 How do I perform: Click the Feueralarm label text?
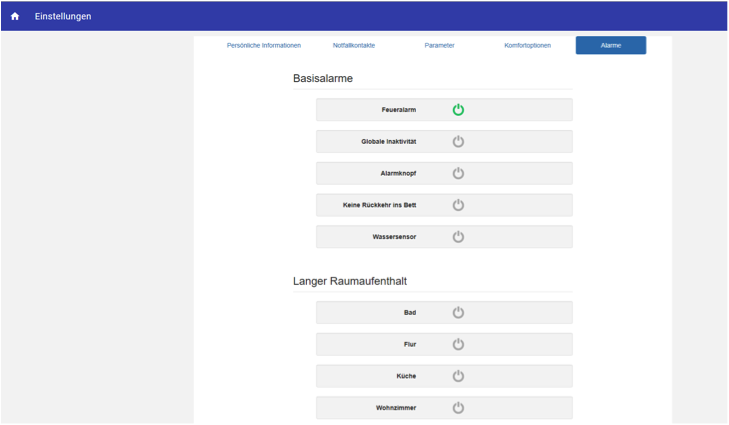pos(399,110)
